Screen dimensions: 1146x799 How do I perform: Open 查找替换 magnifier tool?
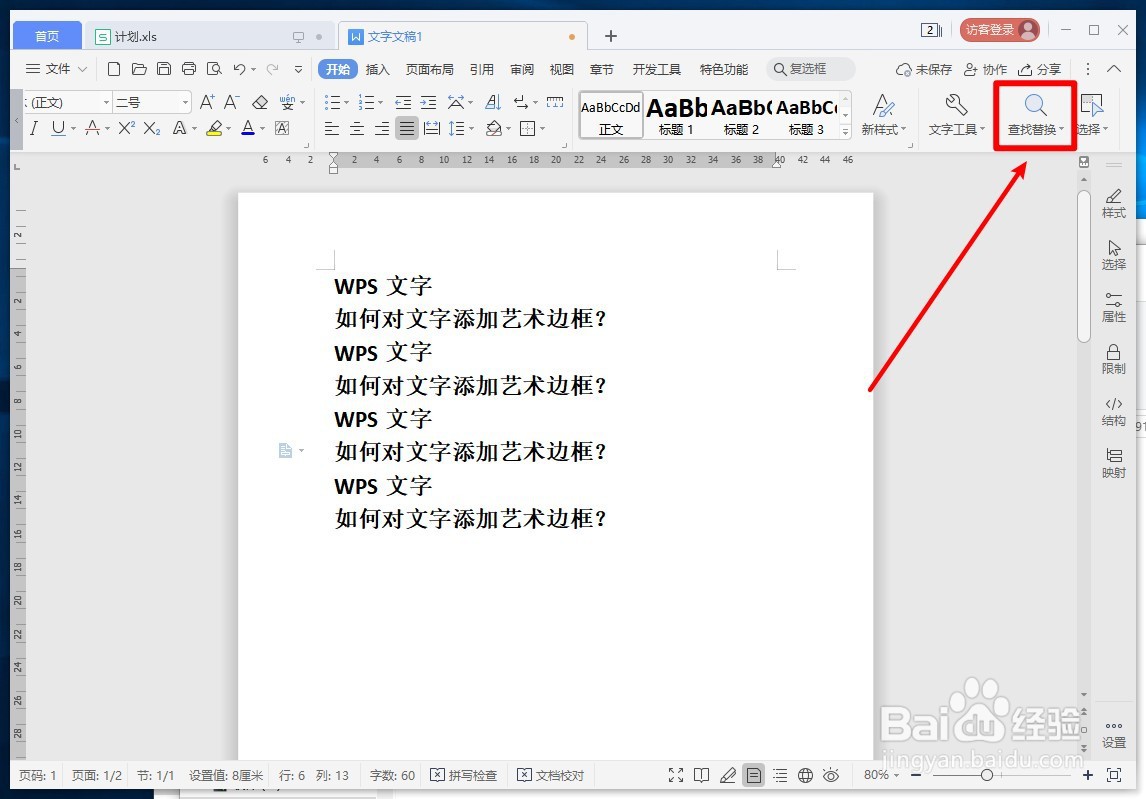point(1035,116)
